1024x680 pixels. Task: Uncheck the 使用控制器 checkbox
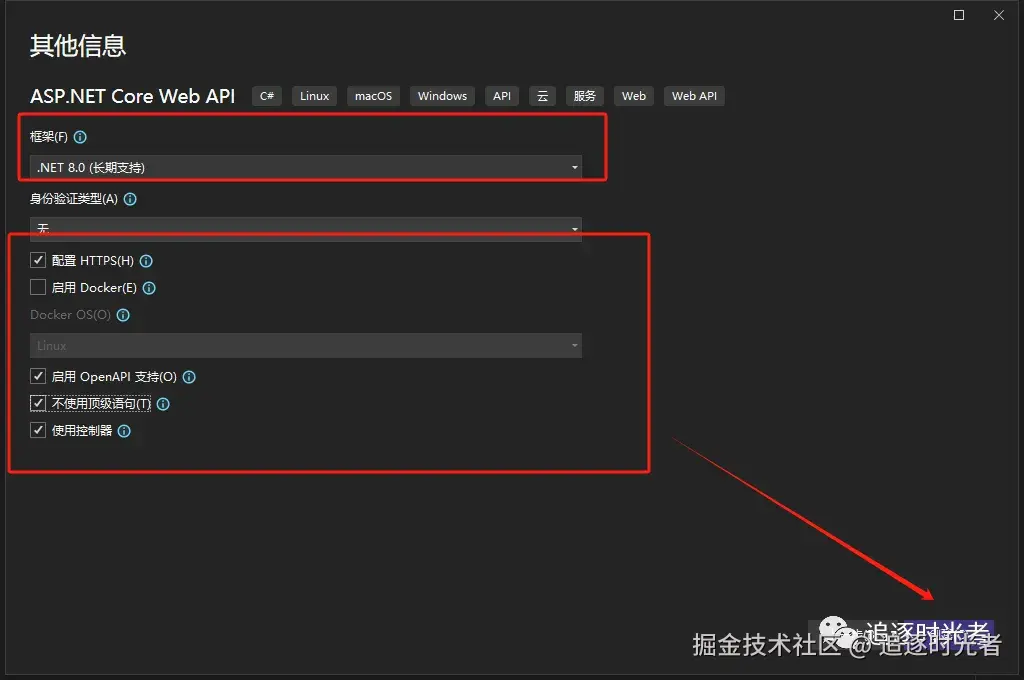pyautogui.click(x=38, y=430)
